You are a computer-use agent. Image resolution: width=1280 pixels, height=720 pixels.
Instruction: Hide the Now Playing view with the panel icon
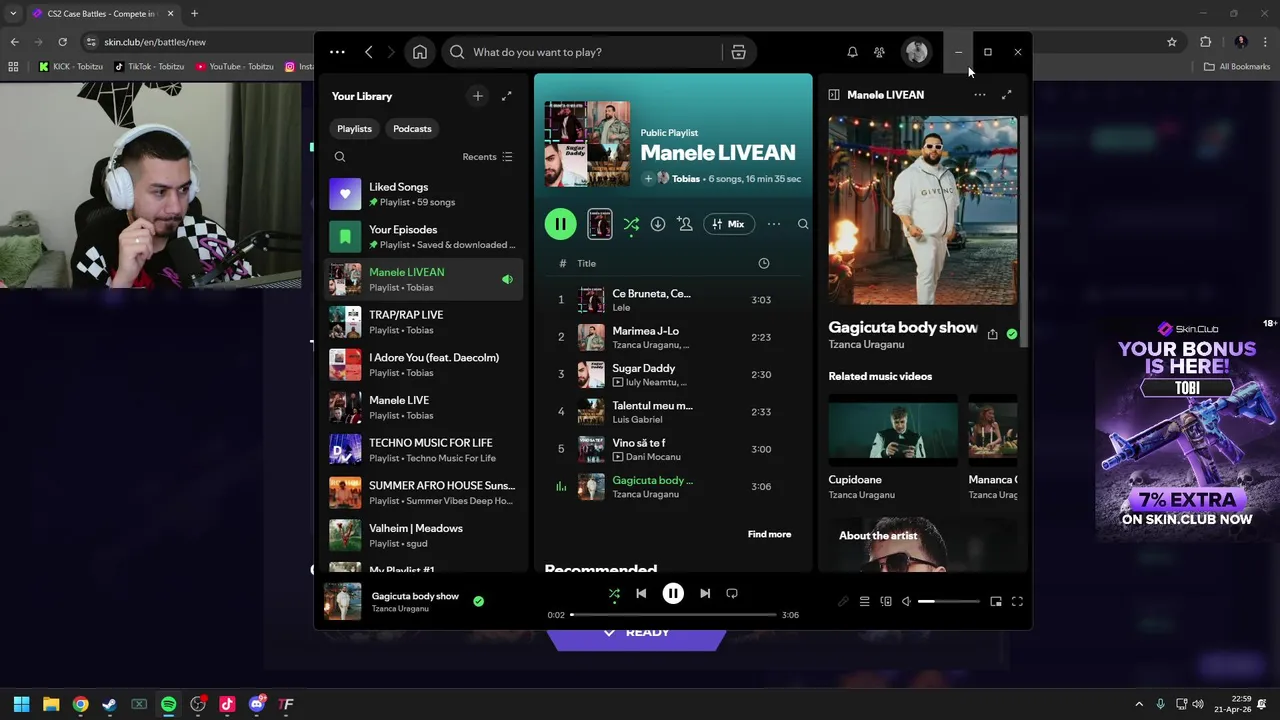[834, 95]
